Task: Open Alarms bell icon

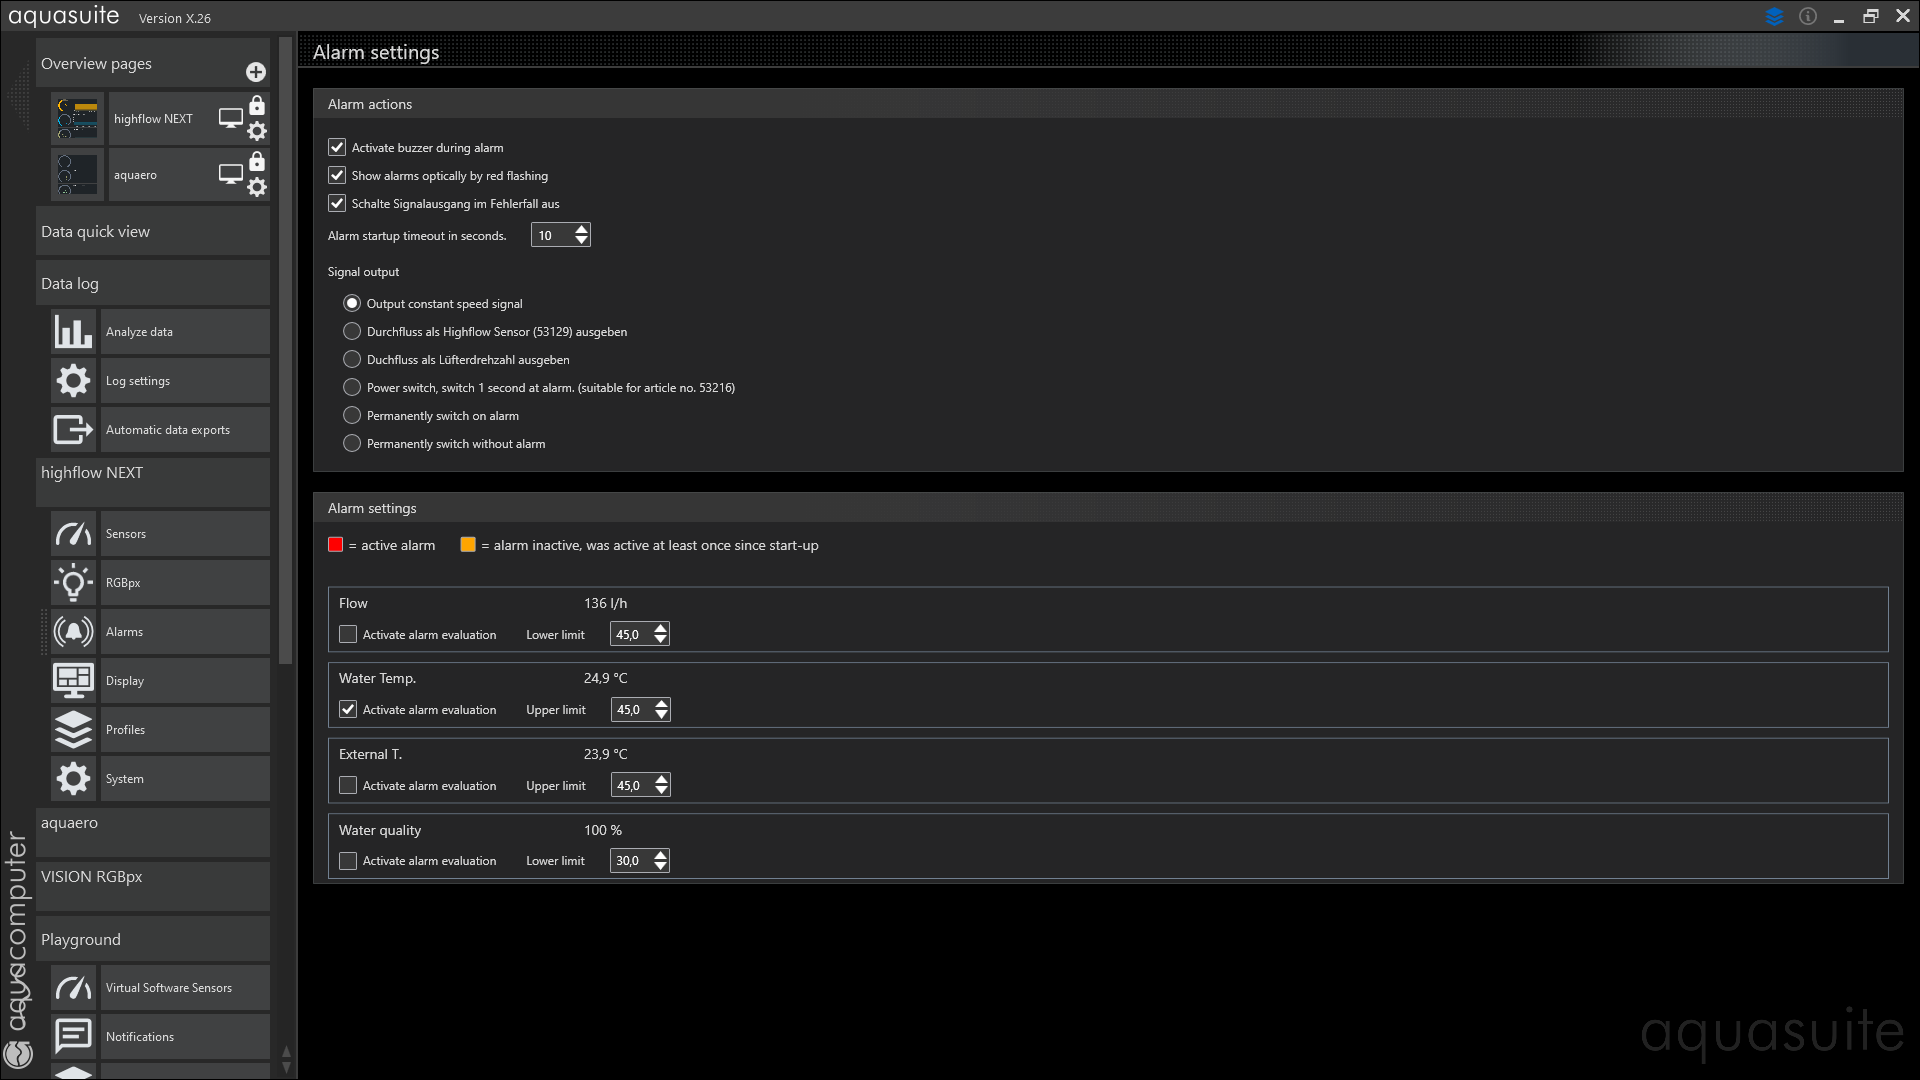Action: (73, 631)
